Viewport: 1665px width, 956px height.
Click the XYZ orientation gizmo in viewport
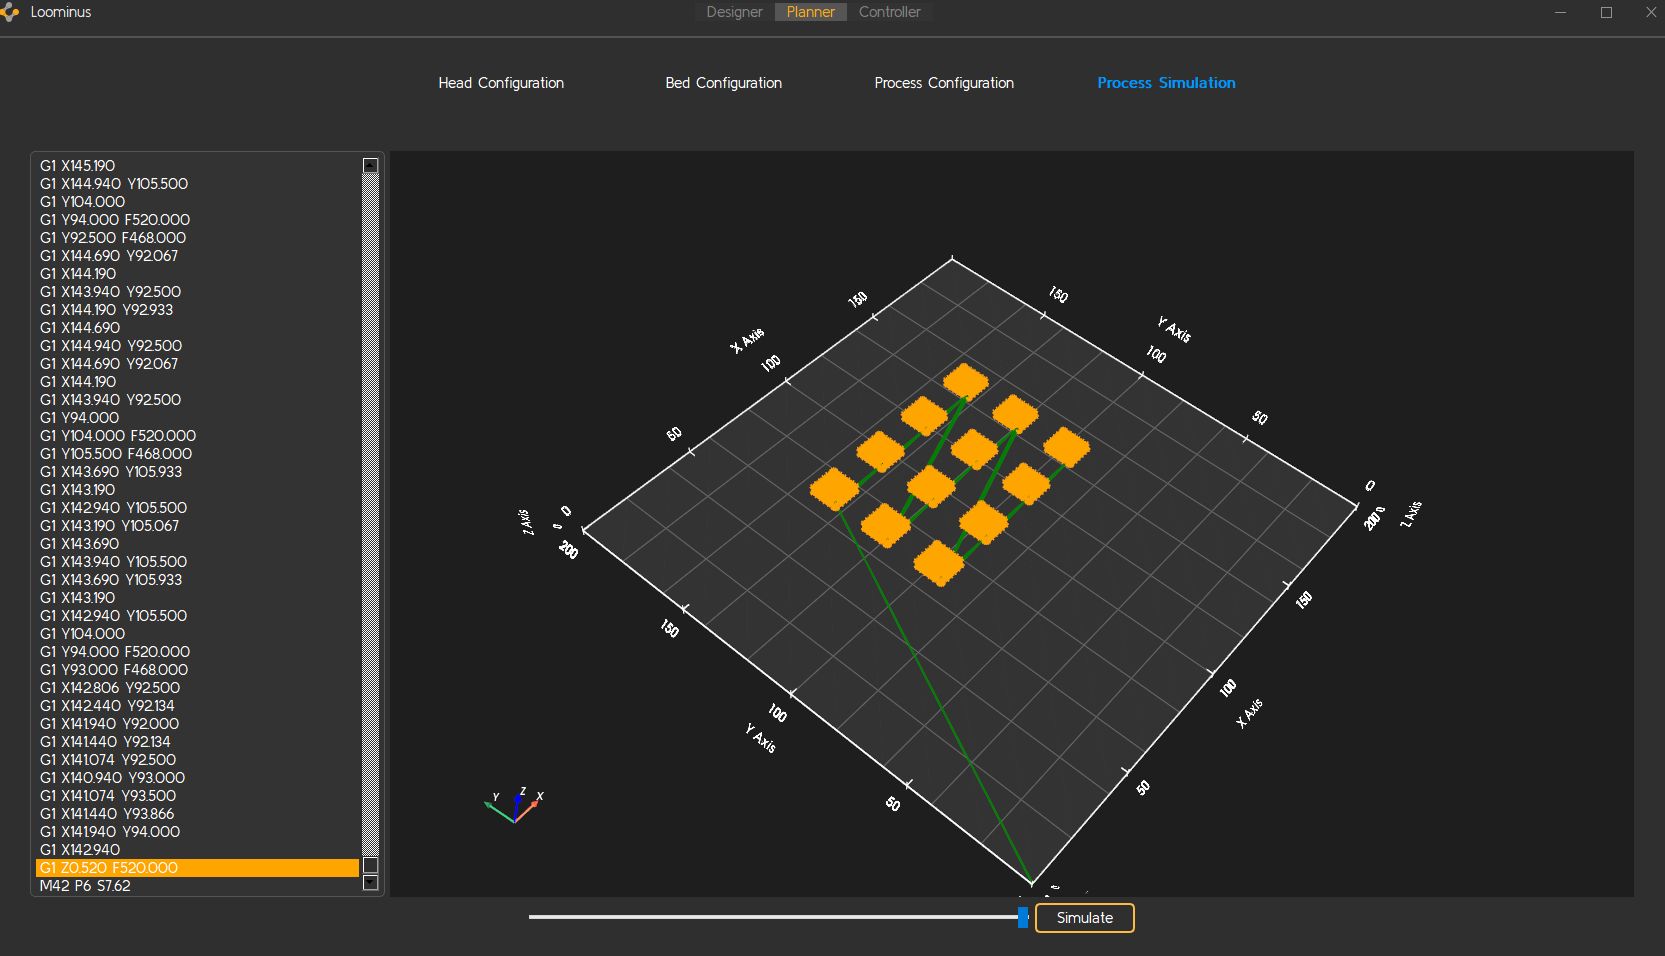click(514, 805)
